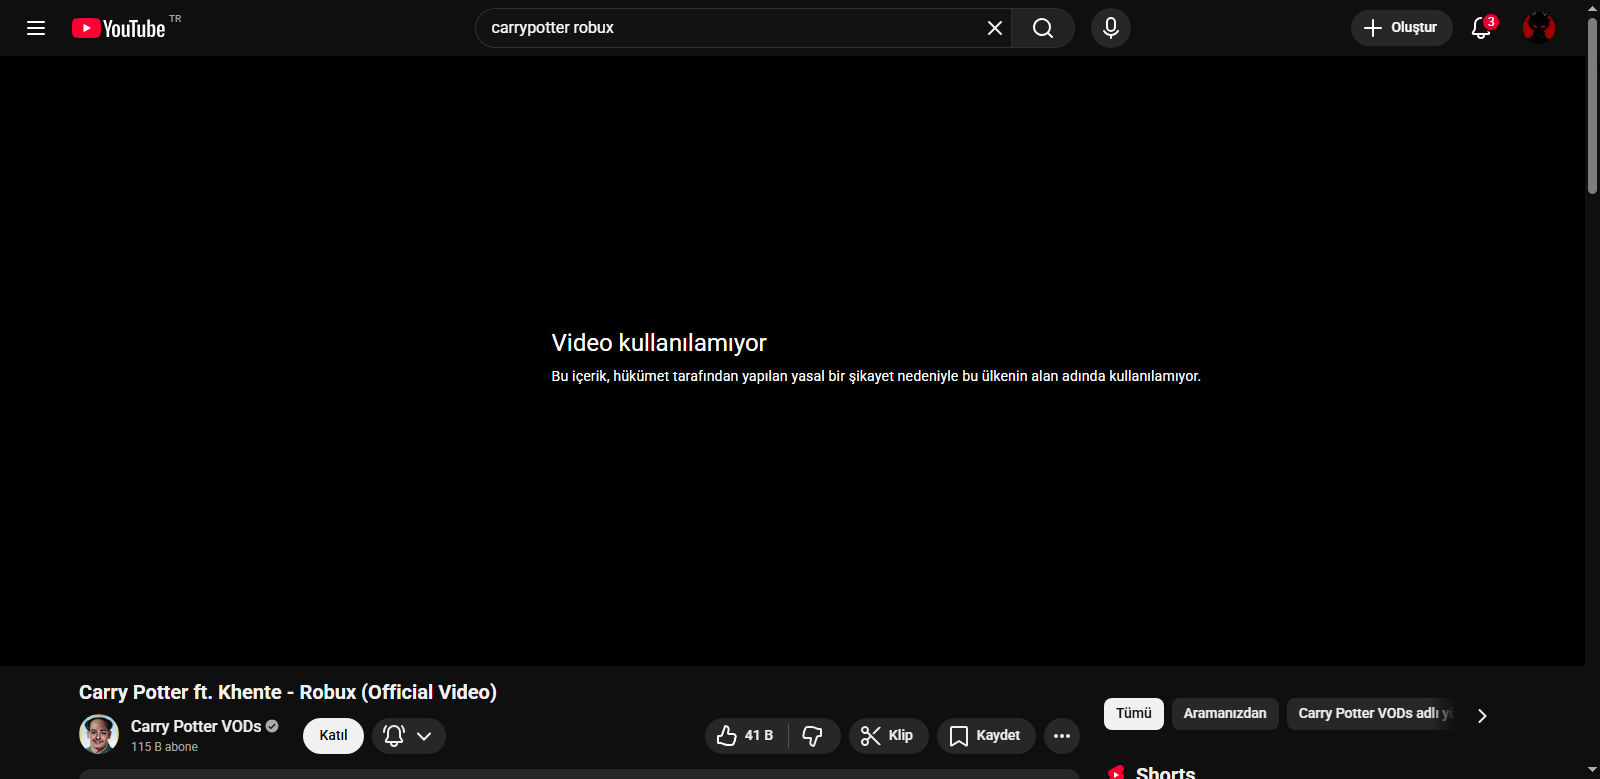Screen dimensions: 1600x779
Task: Create a clip with Klip
Action: tap(888, 736)
